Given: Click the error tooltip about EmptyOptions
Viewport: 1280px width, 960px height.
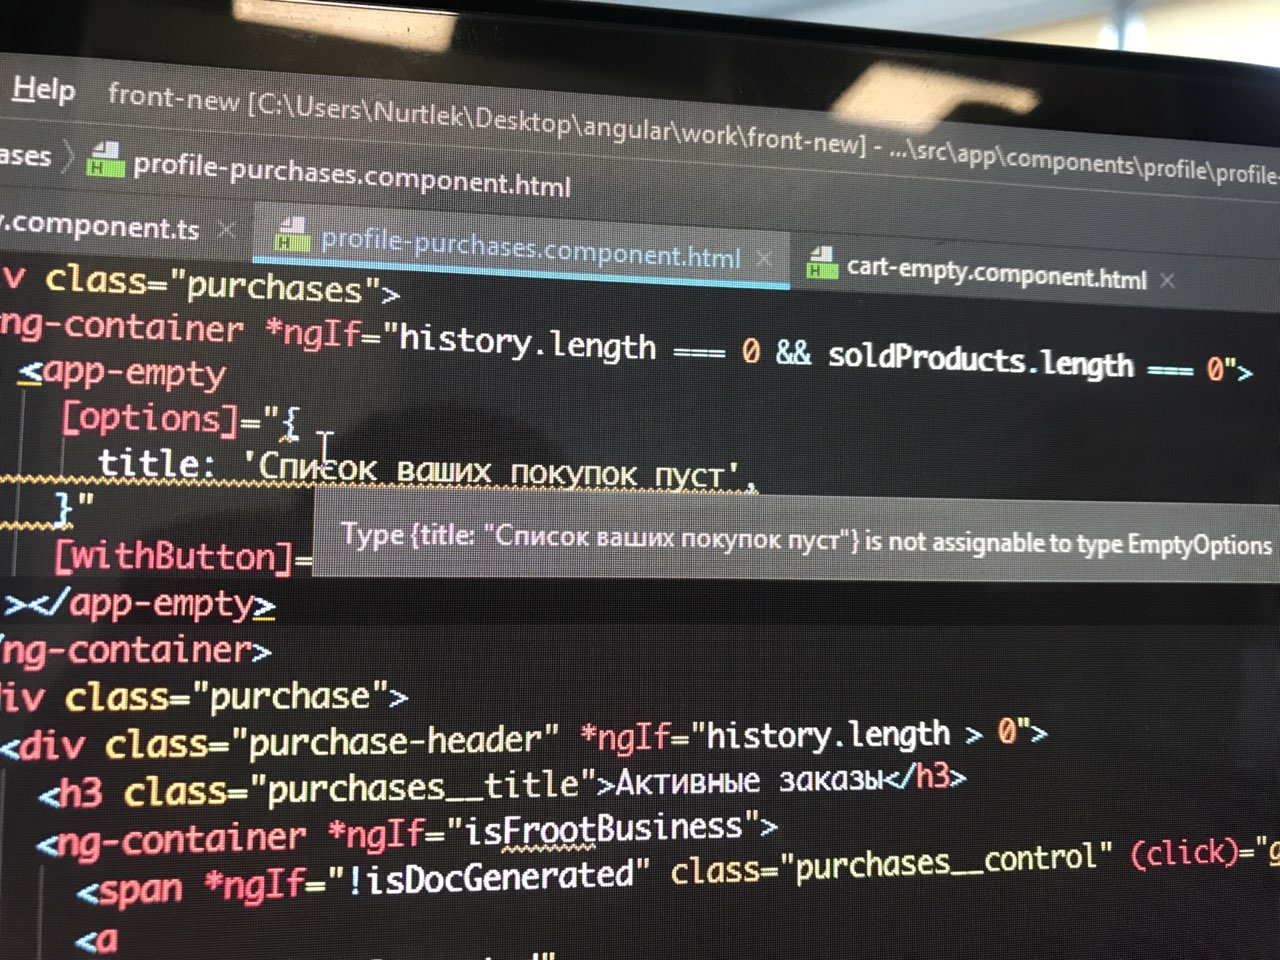Looking at the screenshot, I should tap(796, 538).
